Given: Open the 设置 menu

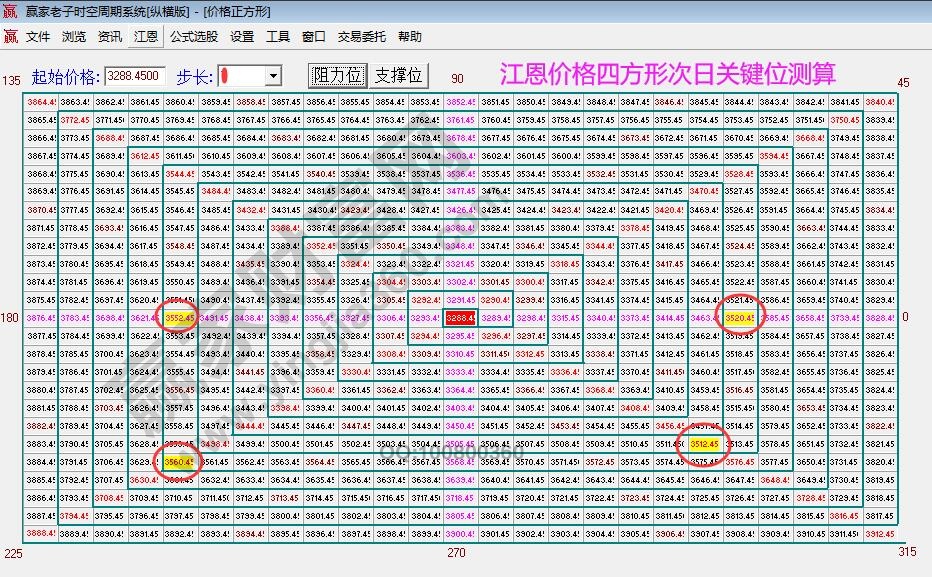Looking at the screenshot, I should pyautogui.click(x=241, y=36).
